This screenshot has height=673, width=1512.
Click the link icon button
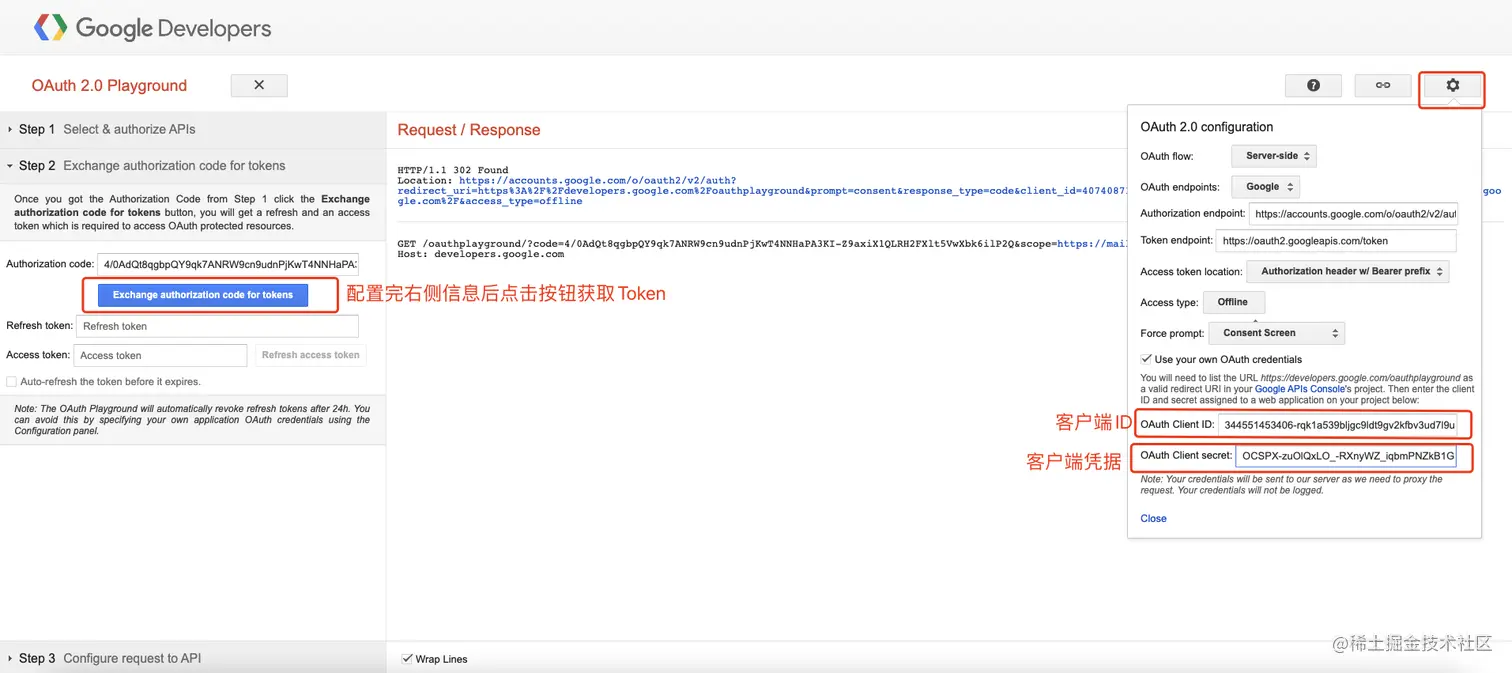click(x=1383, y=86)
